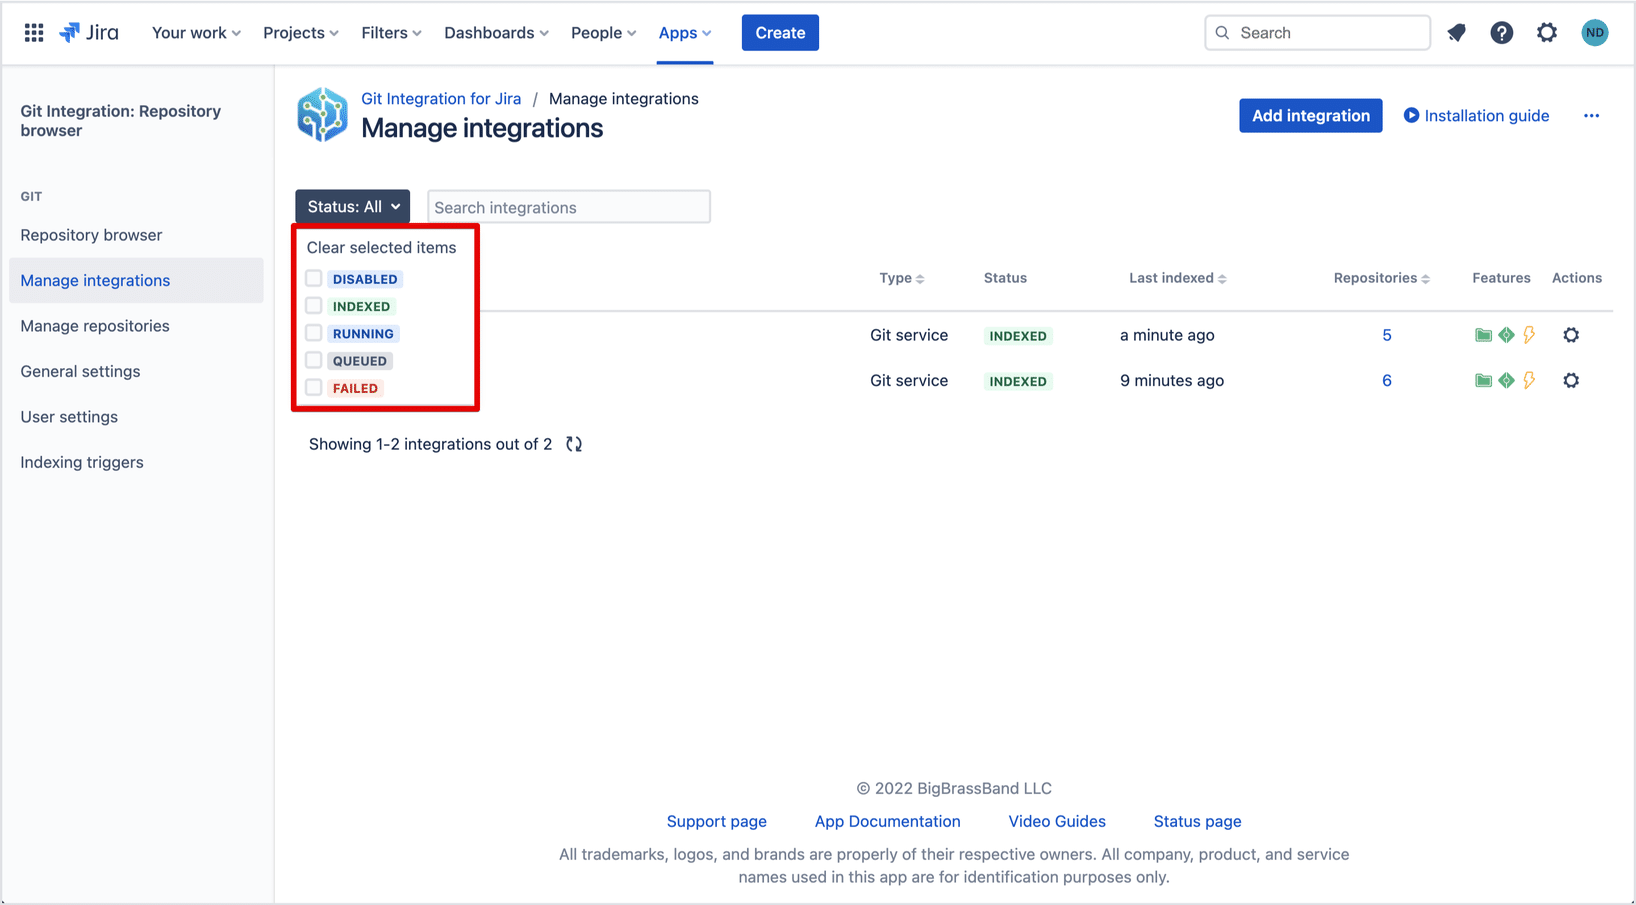Screen dimensions: 1636x905
Task: Click the folder feature icon in the 6-repository row
Action: [x=1483, y=380]
